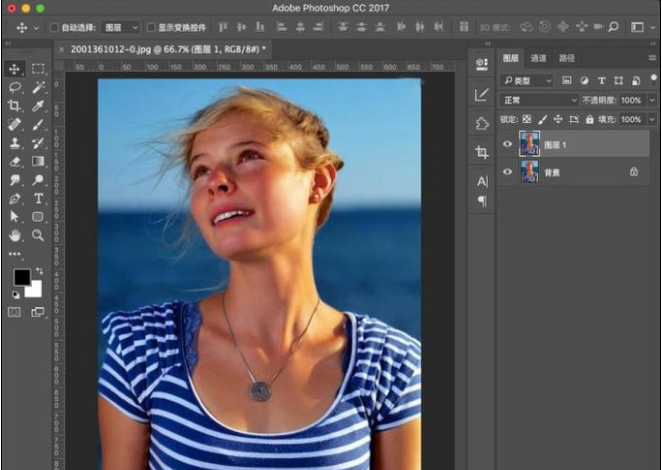
Task: Enable the 自动选择 checkbox
Action: click(54, 28)
